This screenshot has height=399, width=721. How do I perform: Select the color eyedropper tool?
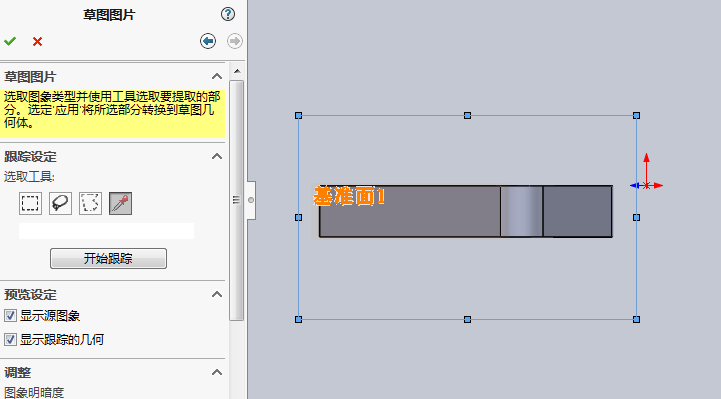click(x=120, y=203)
